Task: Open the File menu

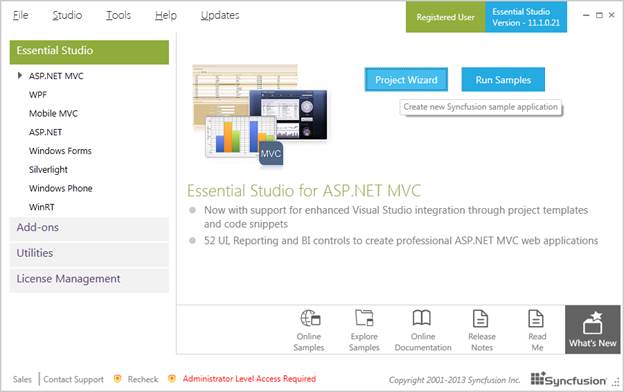Action: (x=21, y=16)
